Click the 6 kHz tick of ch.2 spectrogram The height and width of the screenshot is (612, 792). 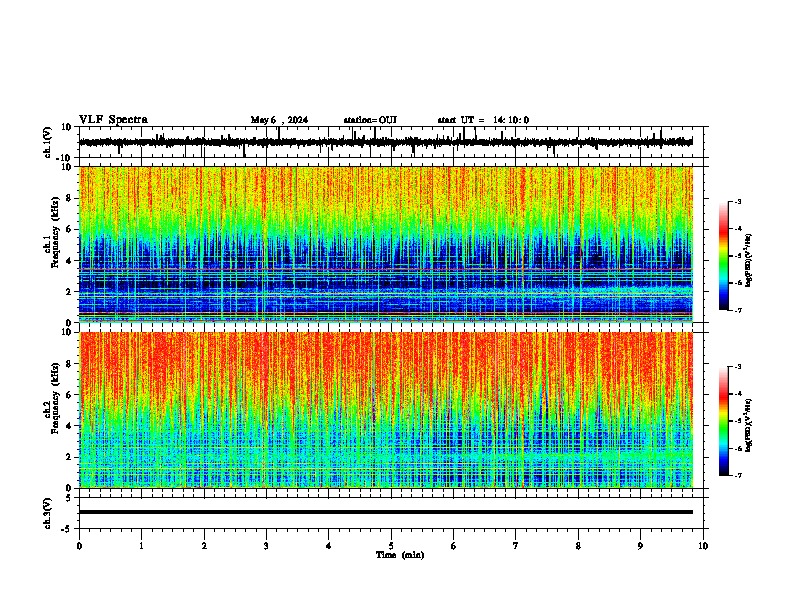coord(69,395)
